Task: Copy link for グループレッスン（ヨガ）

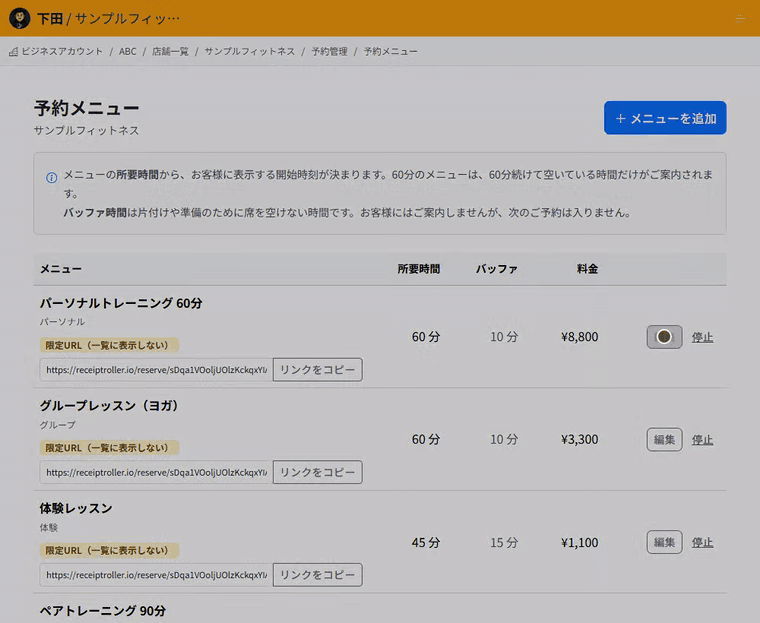Action: click(x=317, y=472)
